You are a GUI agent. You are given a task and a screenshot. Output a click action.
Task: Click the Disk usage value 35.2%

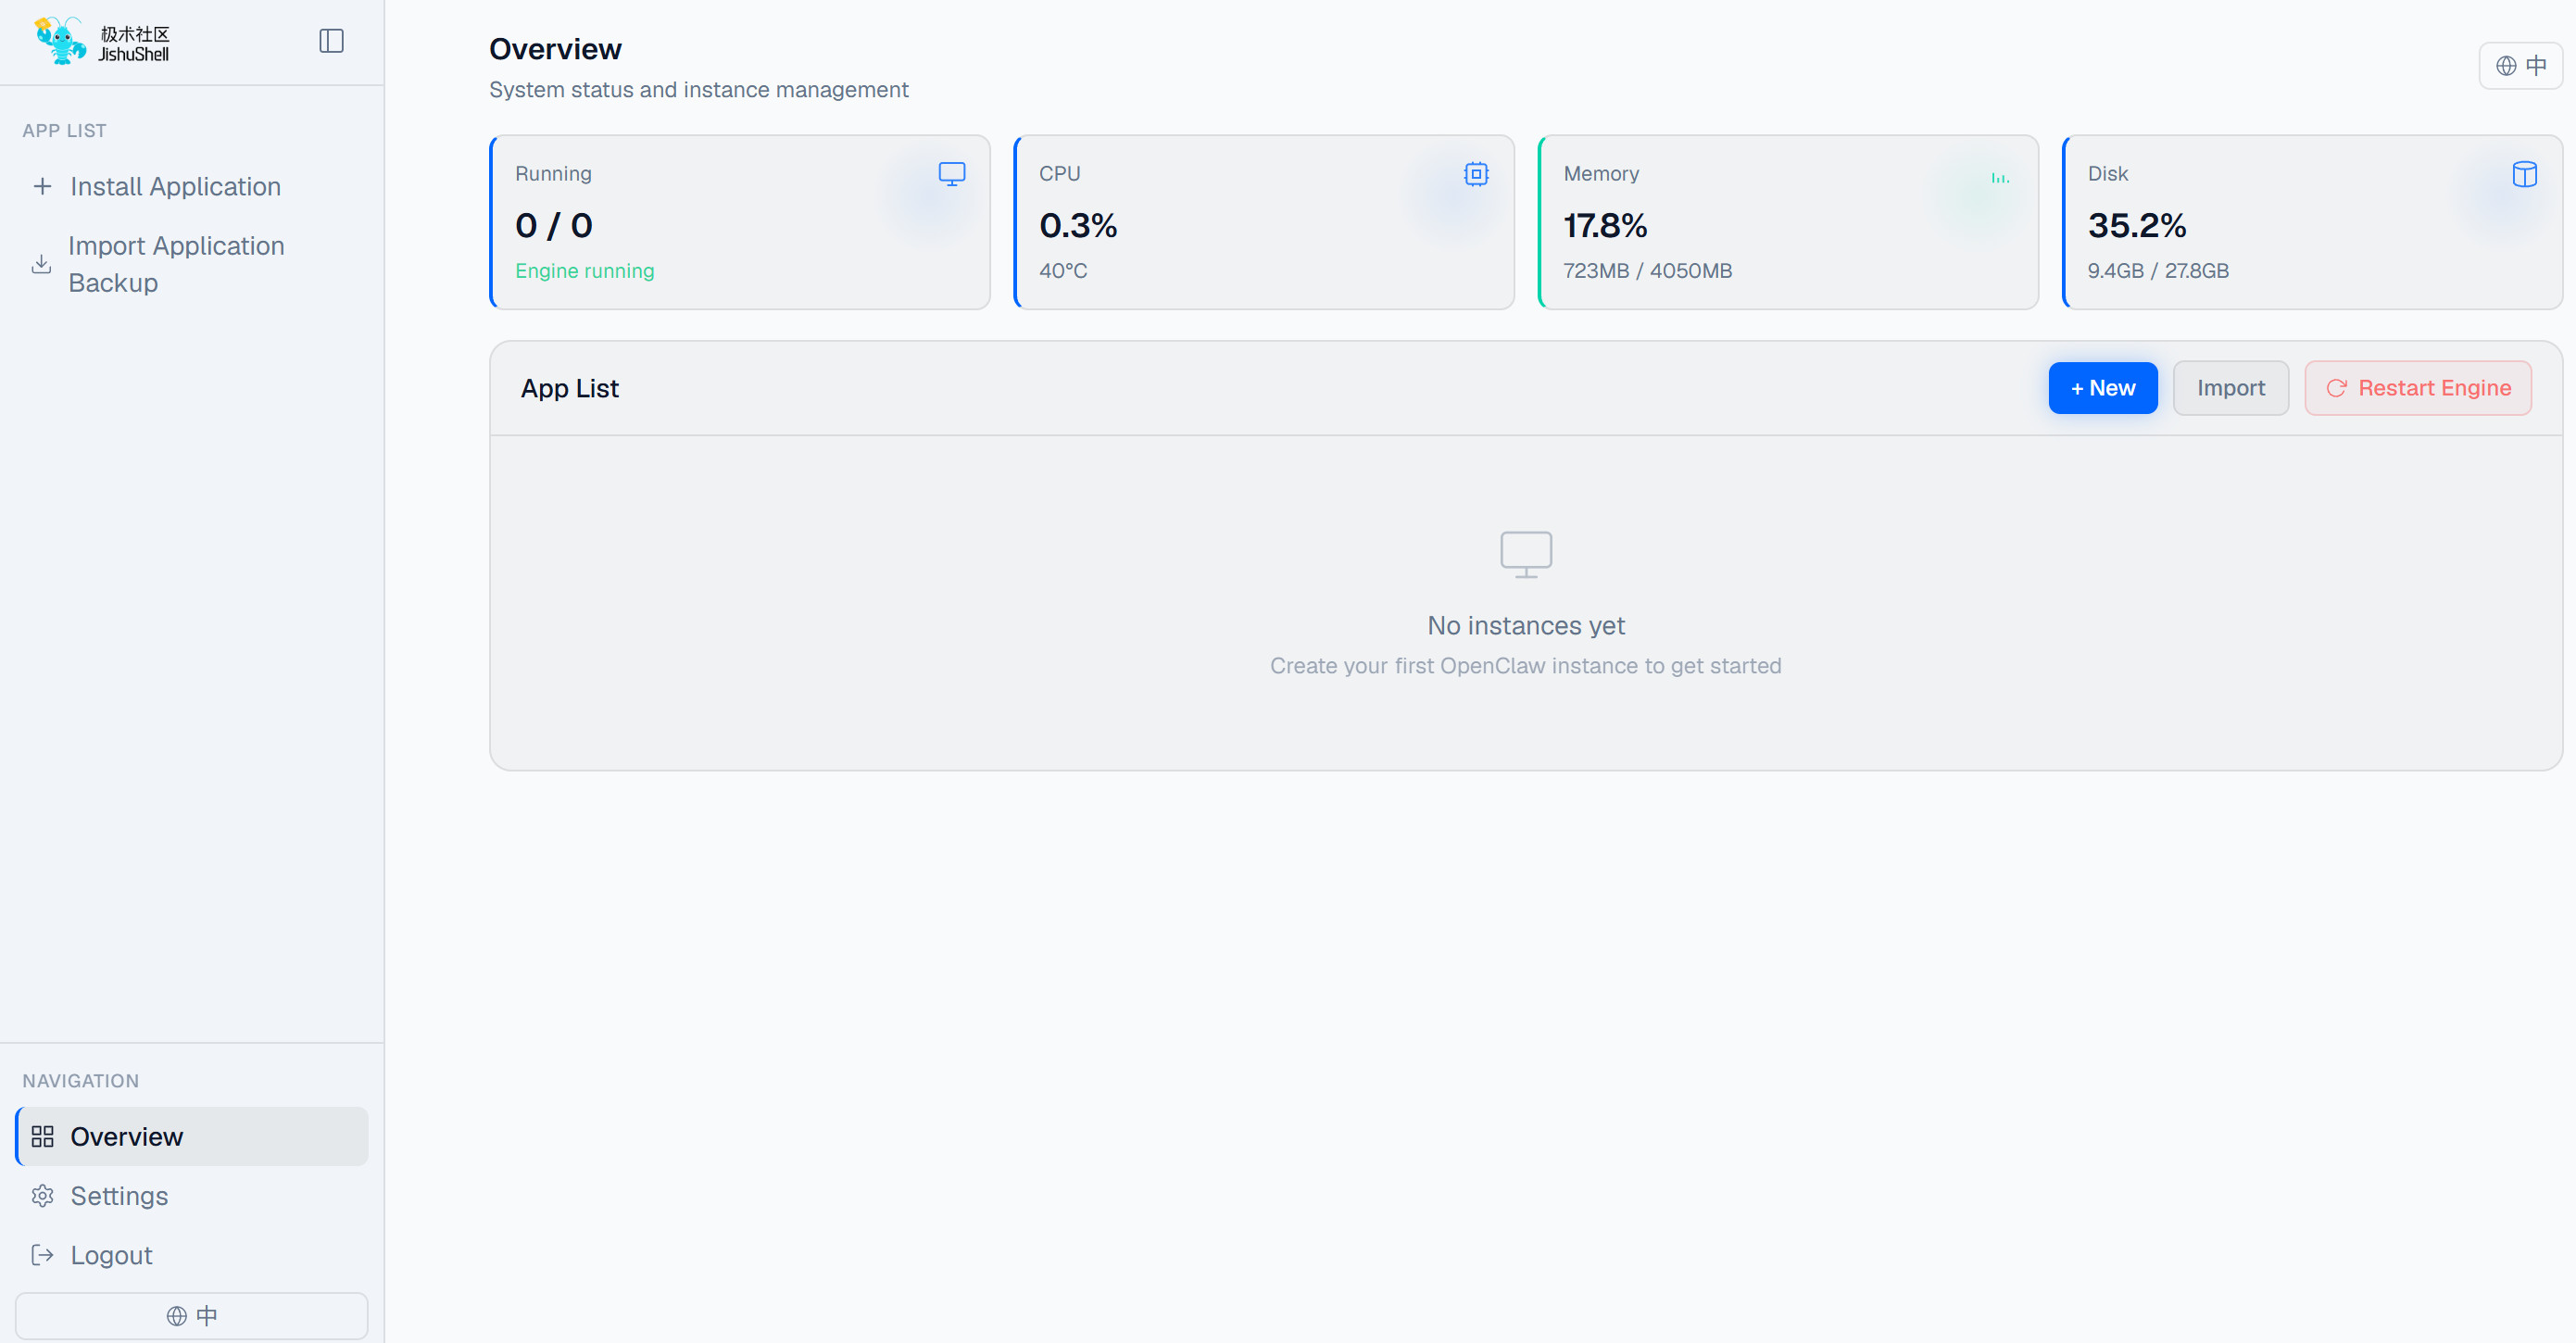tap(2136, 225)
